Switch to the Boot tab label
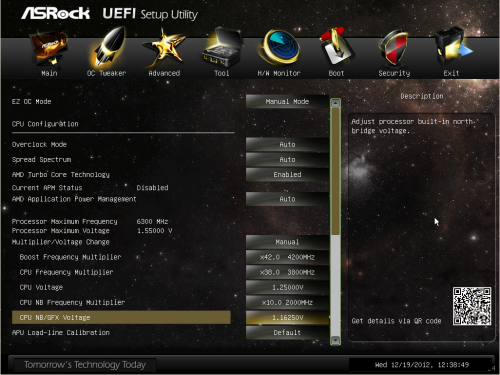 pyautogui.click(x=336, y=73)
